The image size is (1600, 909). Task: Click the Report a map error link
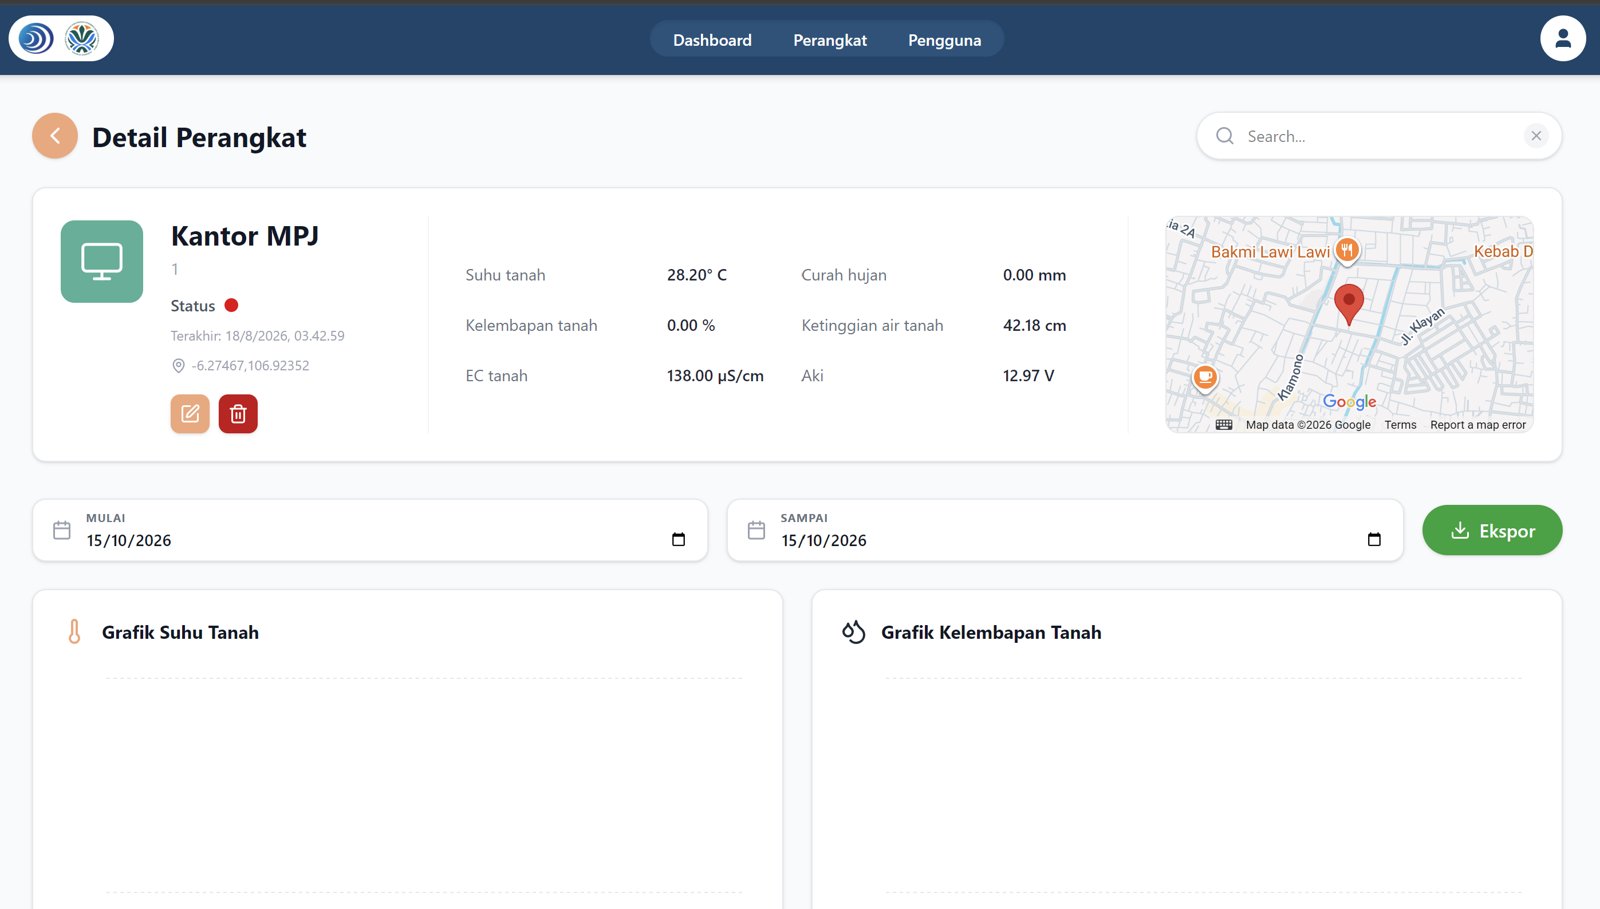(1478, 425)
